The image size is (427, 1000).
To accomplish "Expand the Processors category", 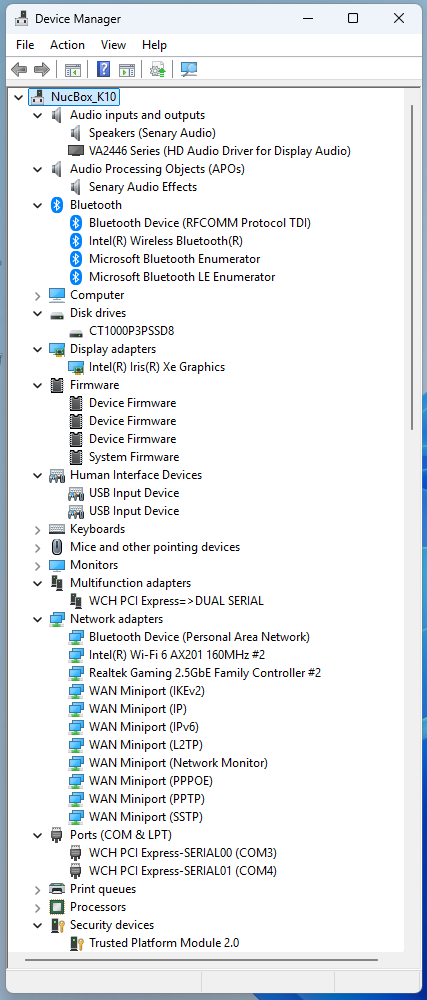I will tap(38, 907).
